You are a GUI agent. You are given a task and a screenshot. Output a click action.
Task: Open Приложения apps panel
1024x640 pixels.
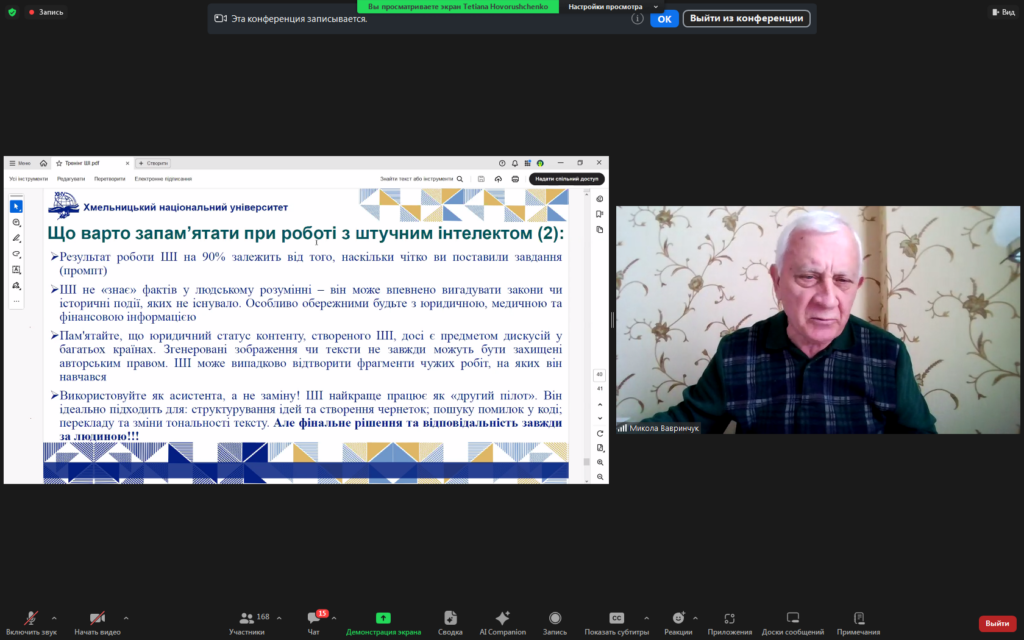click(x=729, y=622)
